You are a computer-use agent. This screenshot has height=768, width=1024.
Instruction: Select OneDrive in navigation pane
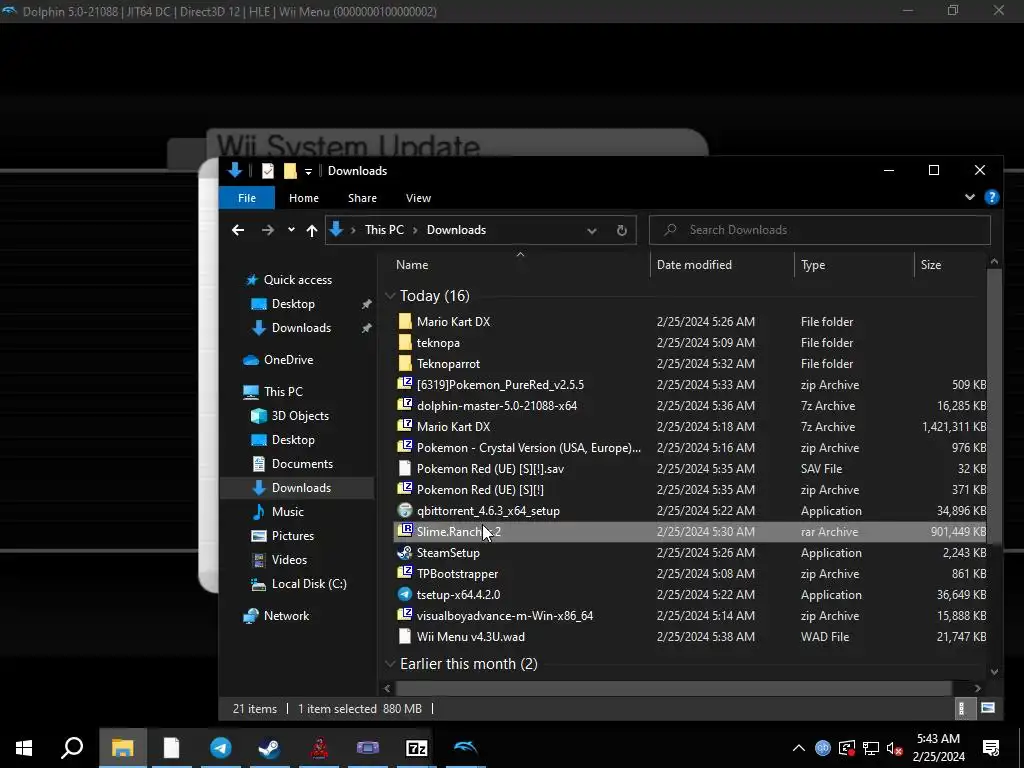click(288, 360)
